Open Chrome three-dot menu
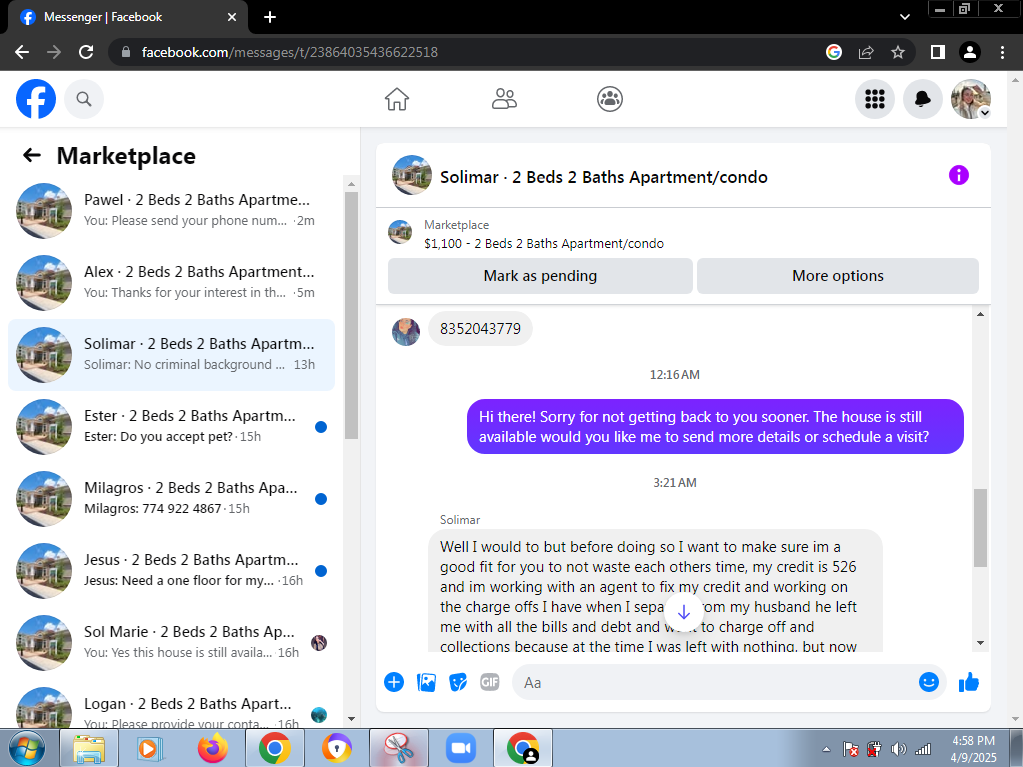The width and height of the screenshot is (1023, 767). pos(1002,52)
